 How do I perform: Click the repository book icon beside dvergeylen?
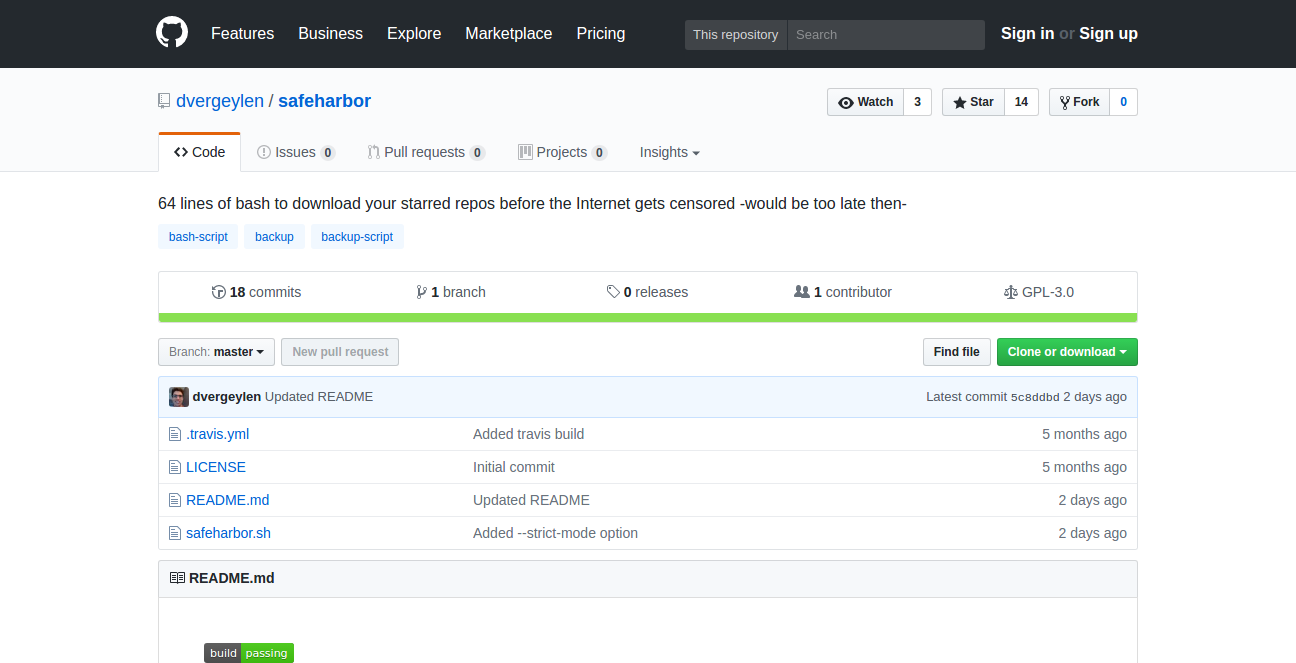tap(164, 101)
